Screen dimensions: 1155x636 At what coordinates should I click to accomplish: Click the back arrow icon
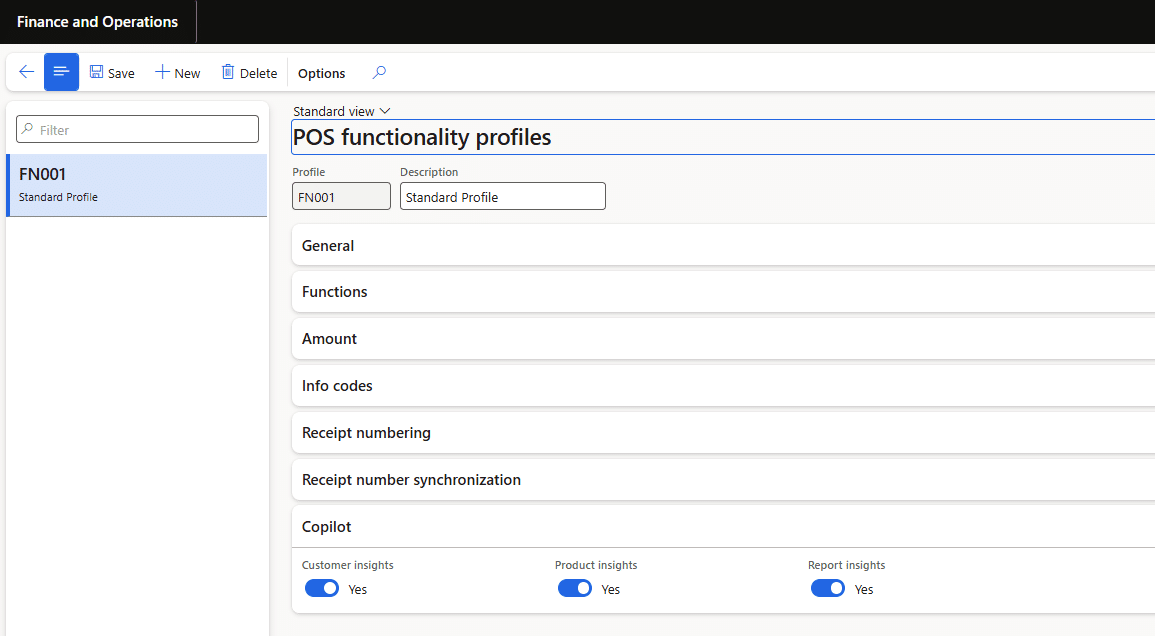coord(26,72)
